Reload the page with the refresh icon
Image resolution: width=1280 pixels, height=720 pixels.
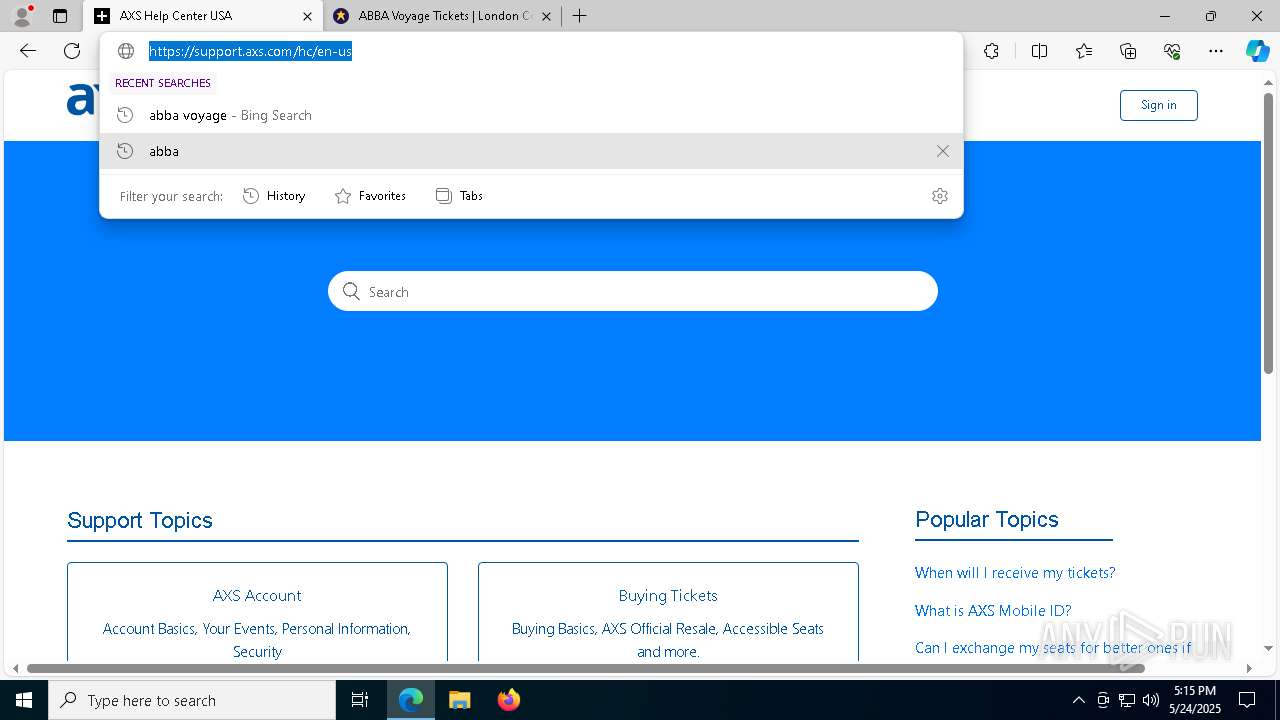coord(72,51)
